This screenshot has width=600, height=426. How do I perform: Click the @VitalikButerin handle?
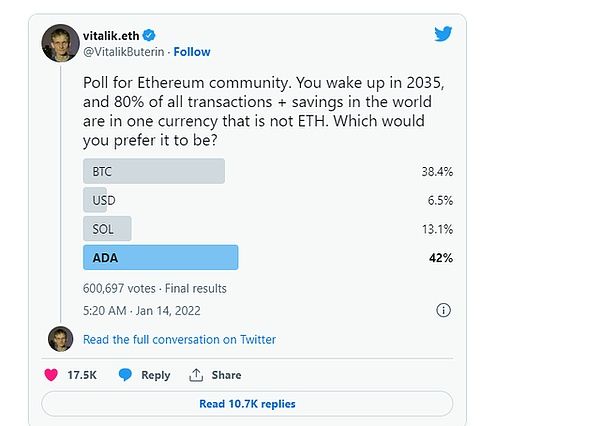(125, 51)
